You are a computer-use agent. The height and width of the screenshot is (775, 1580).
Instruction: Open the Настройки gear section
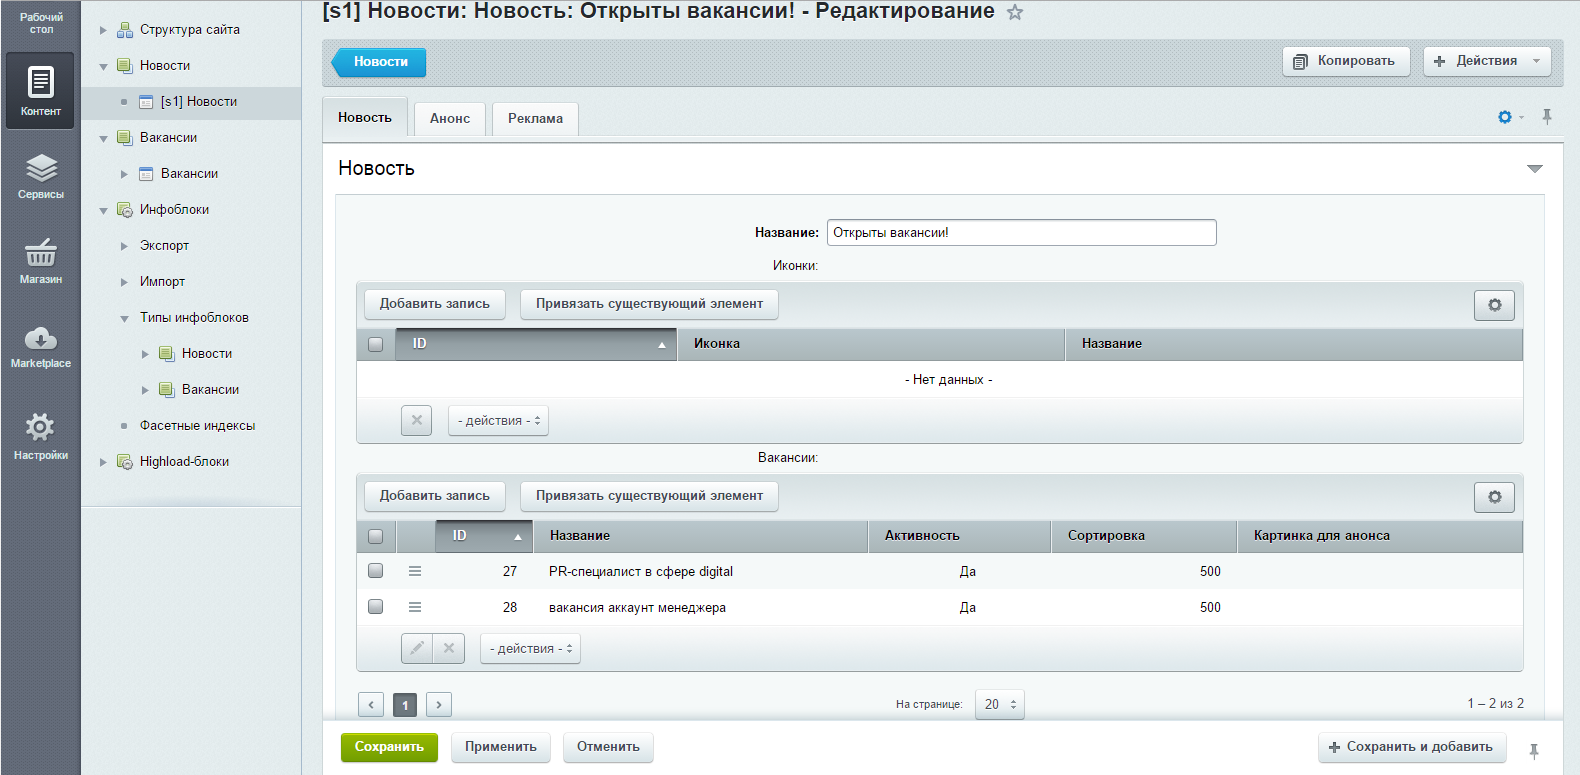tap(40, 436)
